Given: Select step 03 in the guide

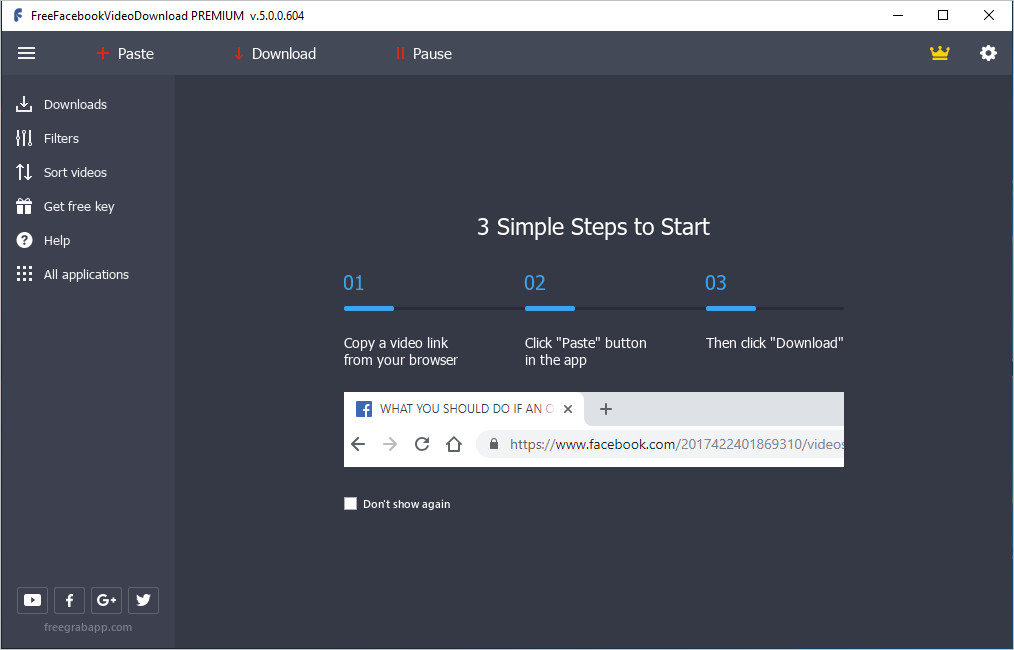Looking at the screenshot, I should coord(716,283).
